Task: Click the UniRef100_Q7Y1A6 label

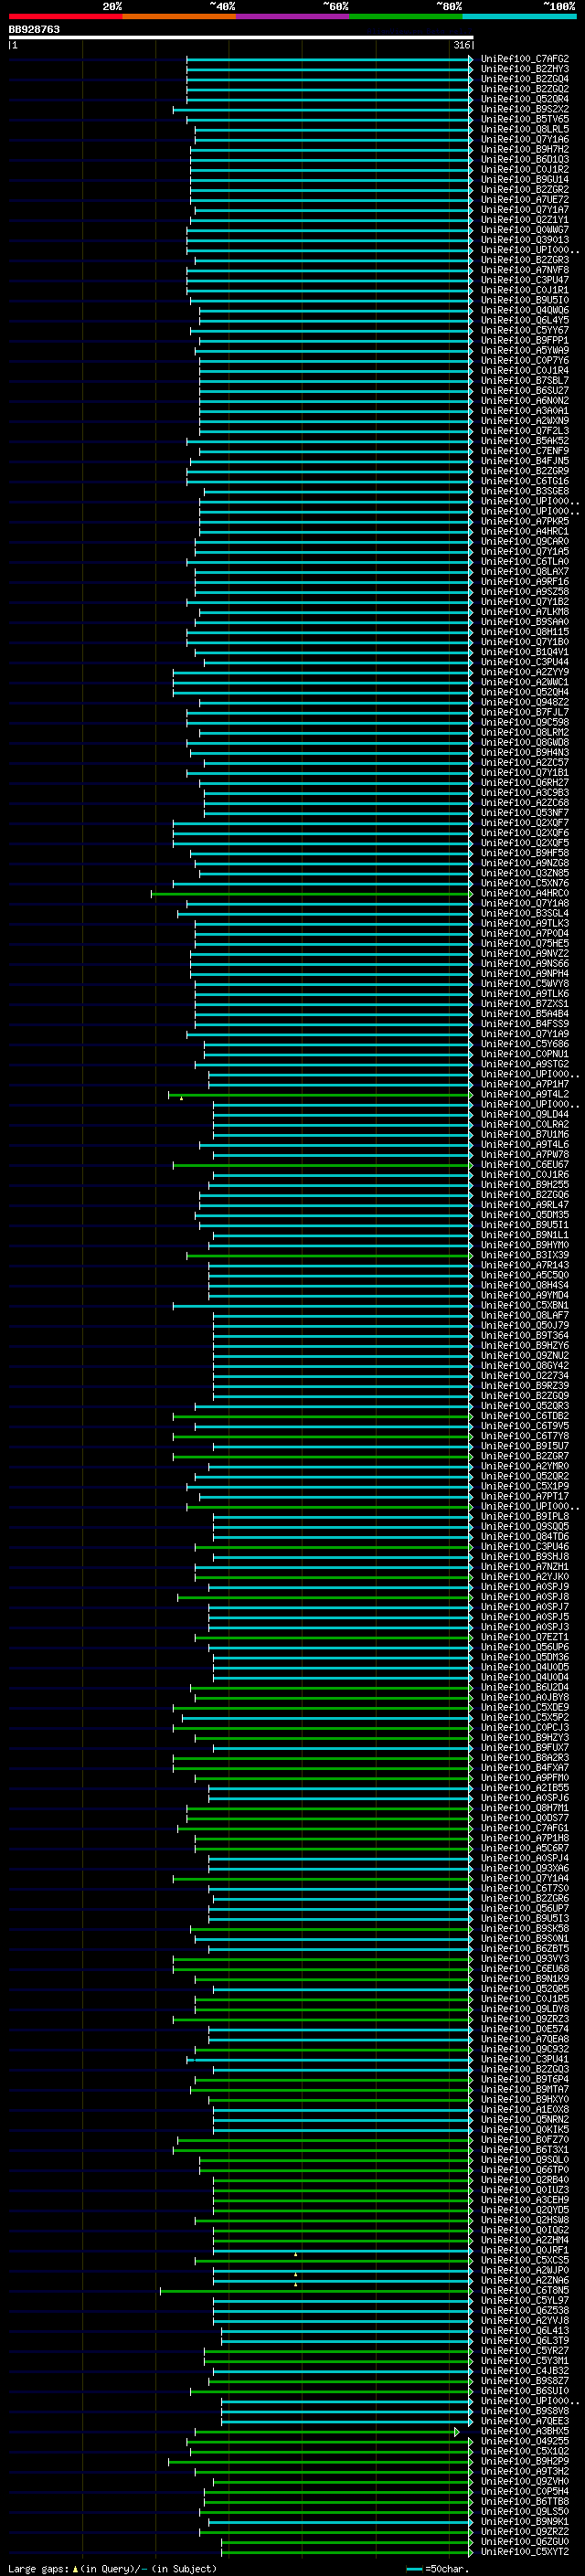Action: [x=525, y=139]
